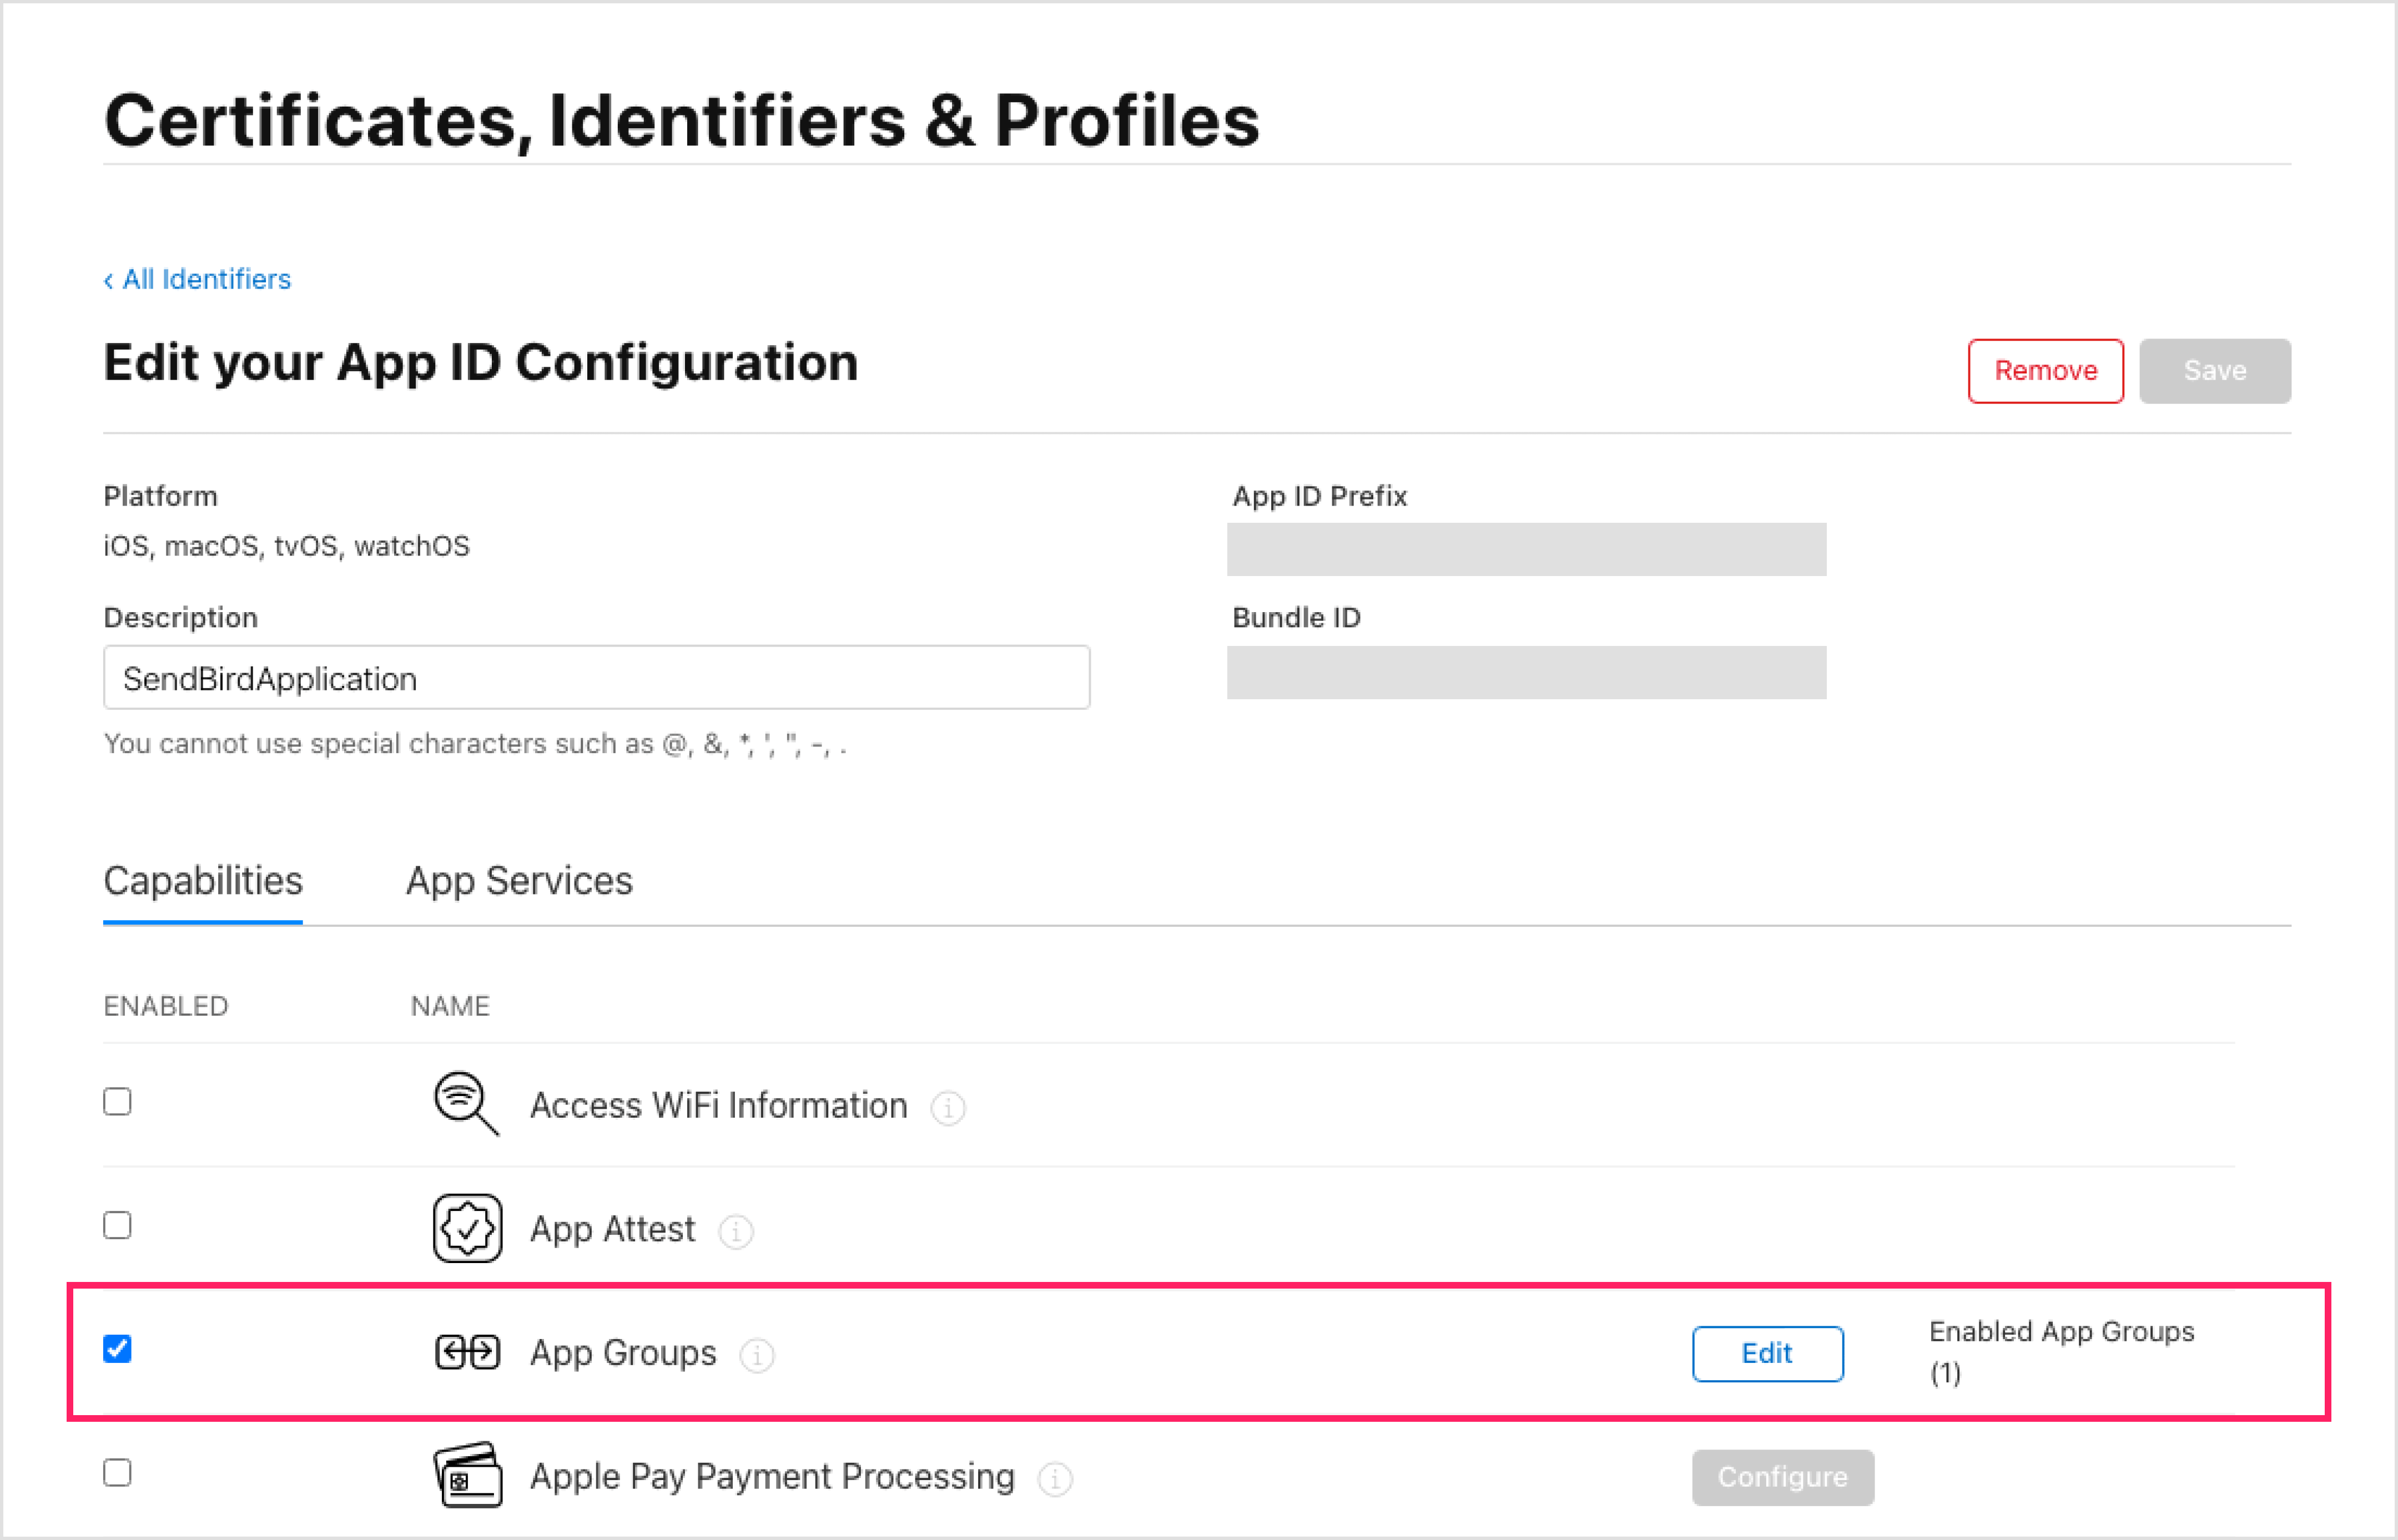Click the greyed Bundle ID field
The height and width of the screenshot is (1540, 2398).
pyautogui.click(x=1526, y=672)
